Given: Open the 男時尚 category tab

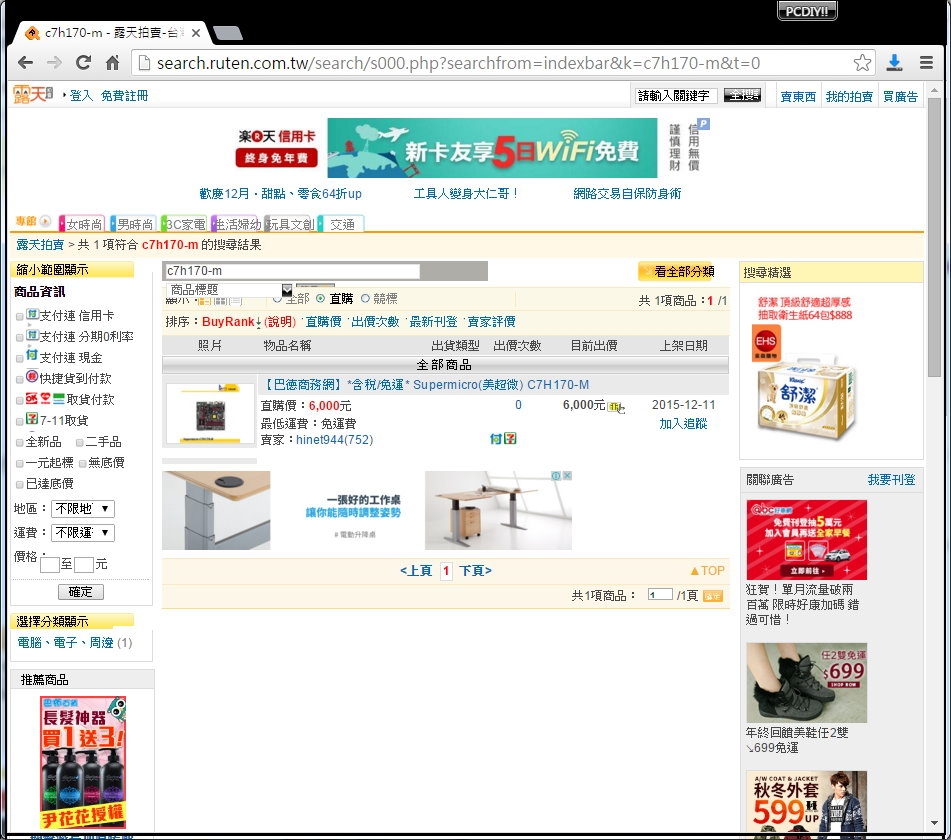Looking at the screenshot, I should [133, 224].
